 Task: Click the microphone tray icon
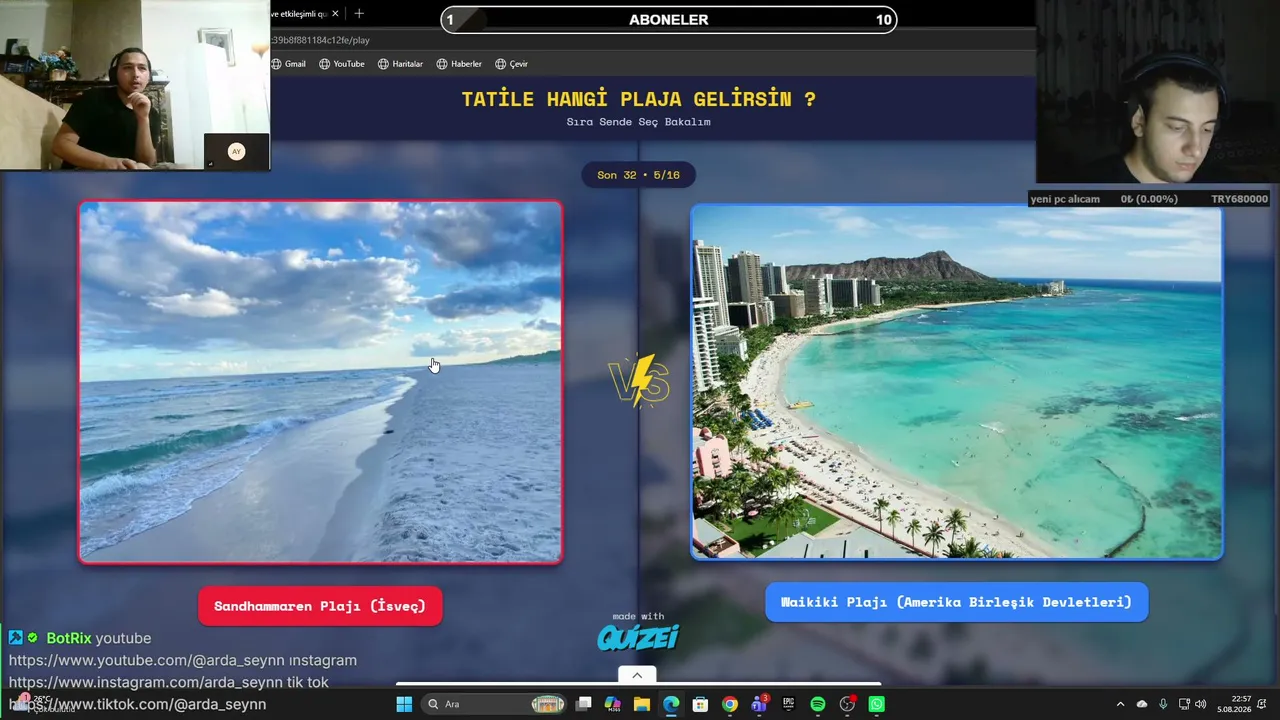1163,704
